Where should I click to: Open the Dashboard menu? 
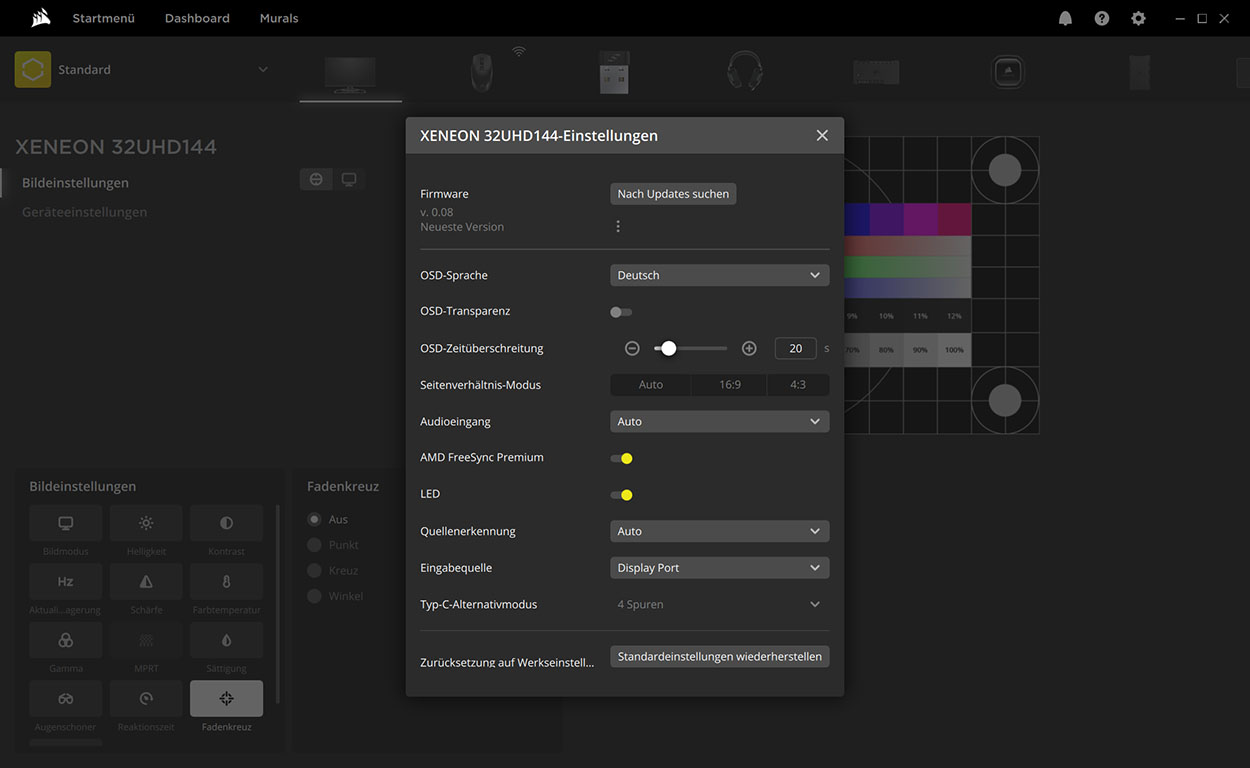197,18
